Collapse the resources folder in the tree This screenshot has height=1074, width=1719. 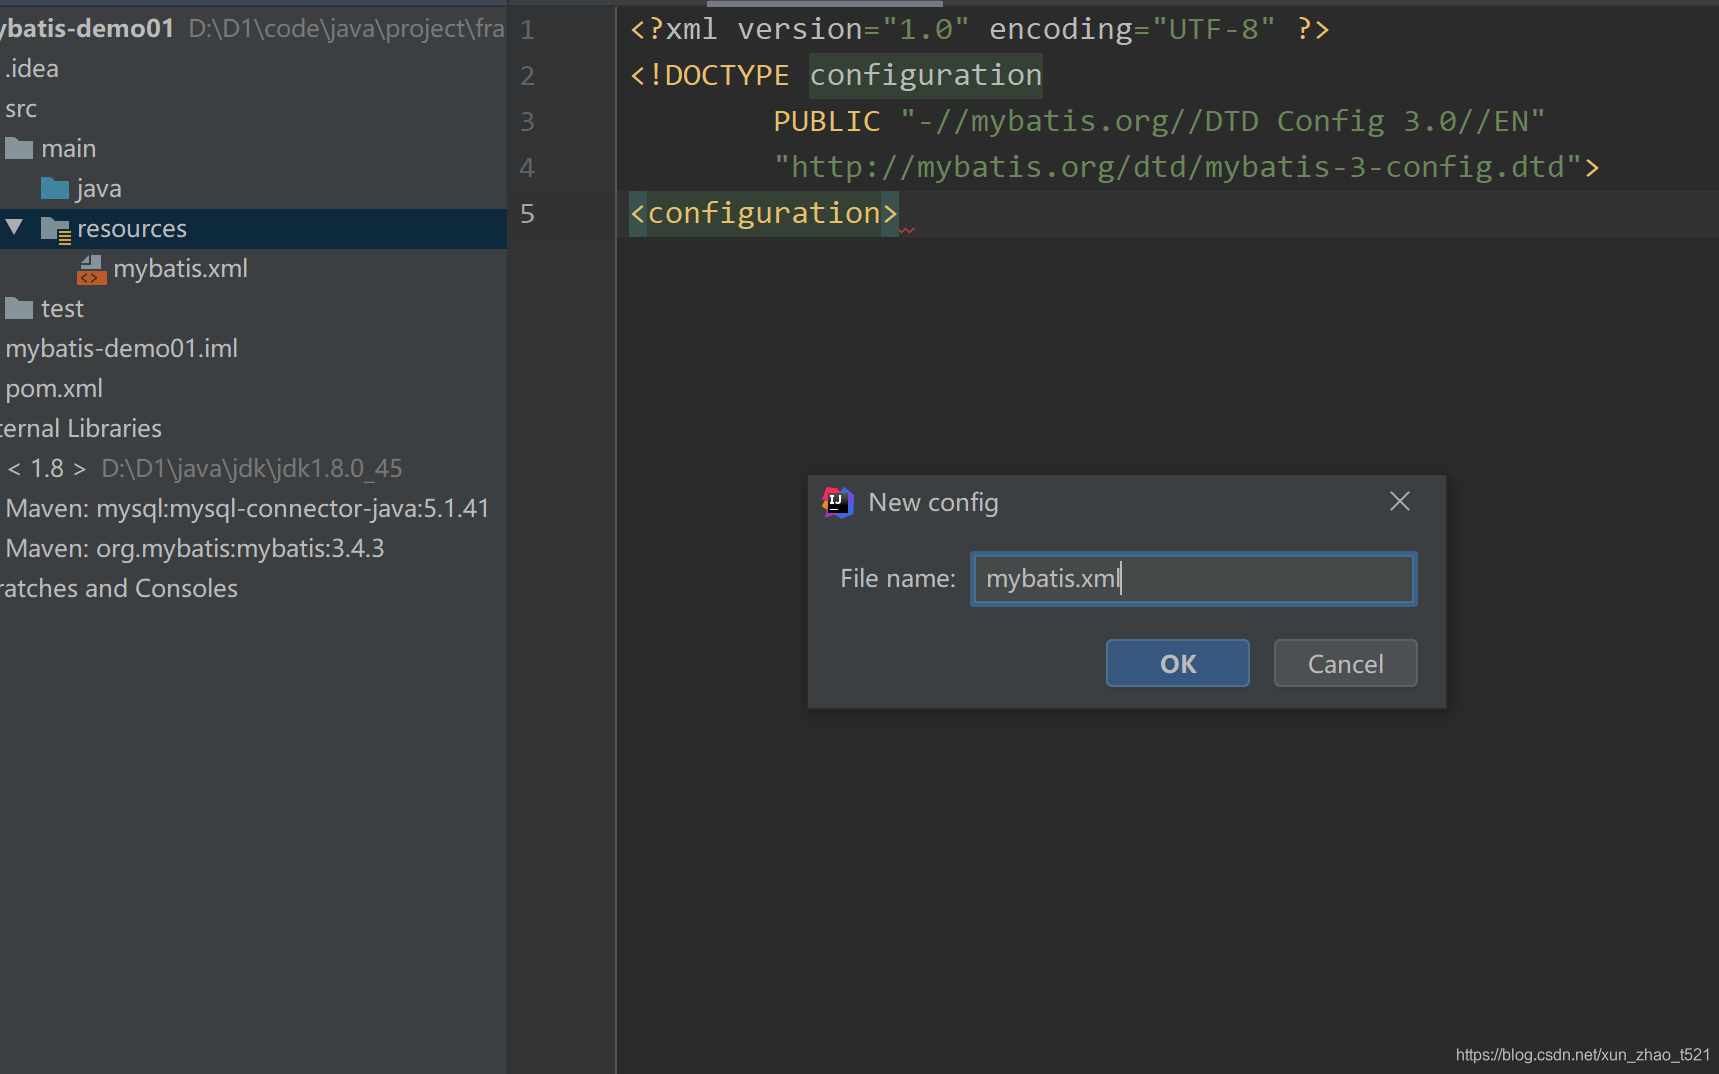click(13, 228)
